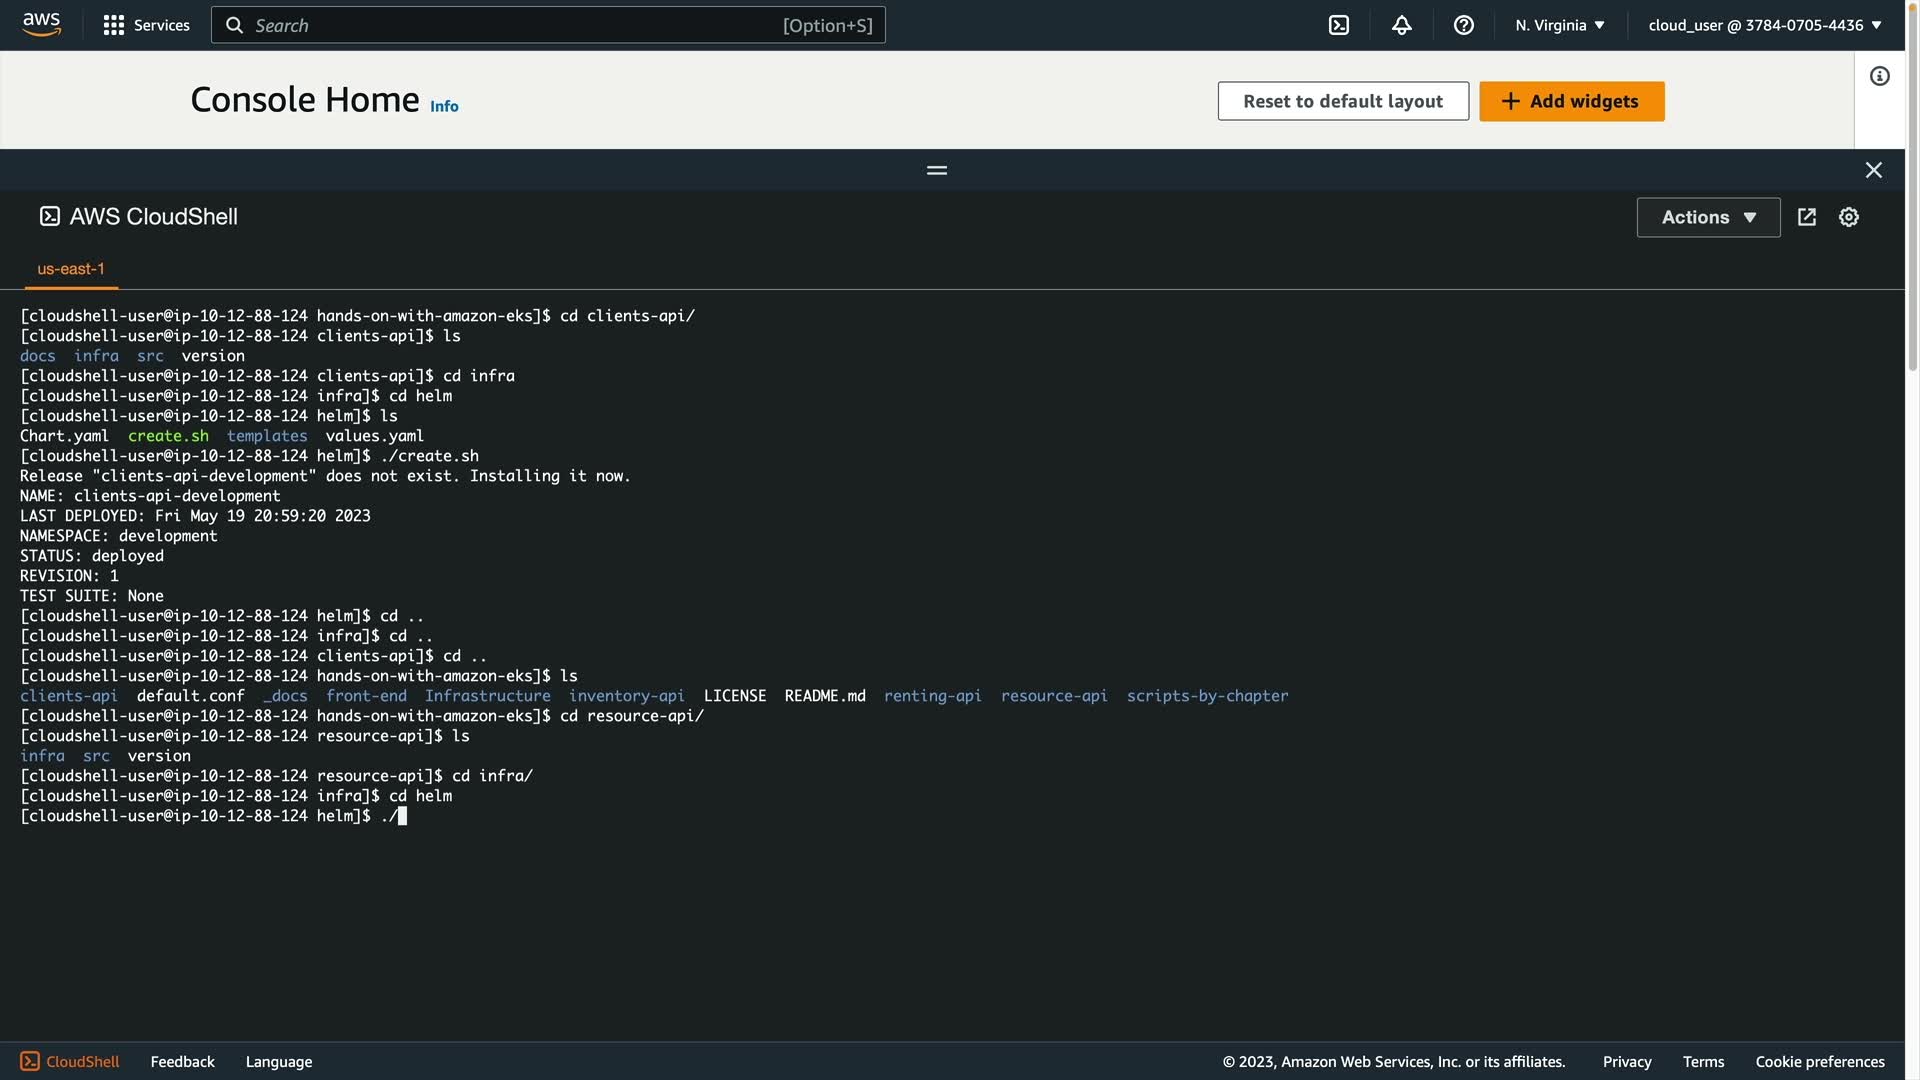Open the notifications bell
Image resolution: width=1920 pixels, height=1080 pixels.
click(x=1401, y=25)
